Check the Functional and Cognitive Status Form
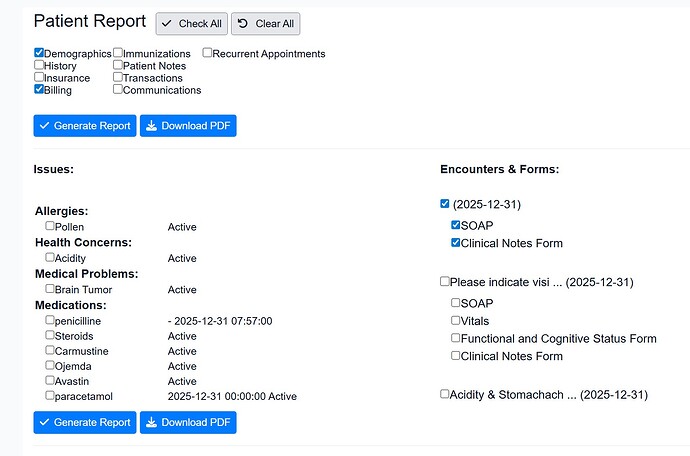 pyautogui.click(x=456, y=338)
